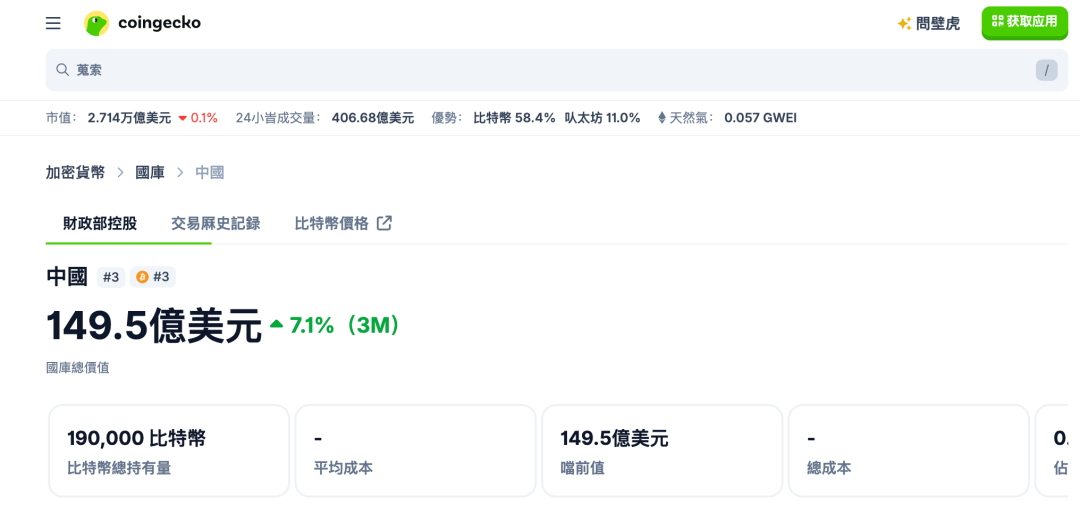Click the sparkle icon beside 問壁虎
The height and width of the screenshot is (505, 1080).
coord(904,23)
